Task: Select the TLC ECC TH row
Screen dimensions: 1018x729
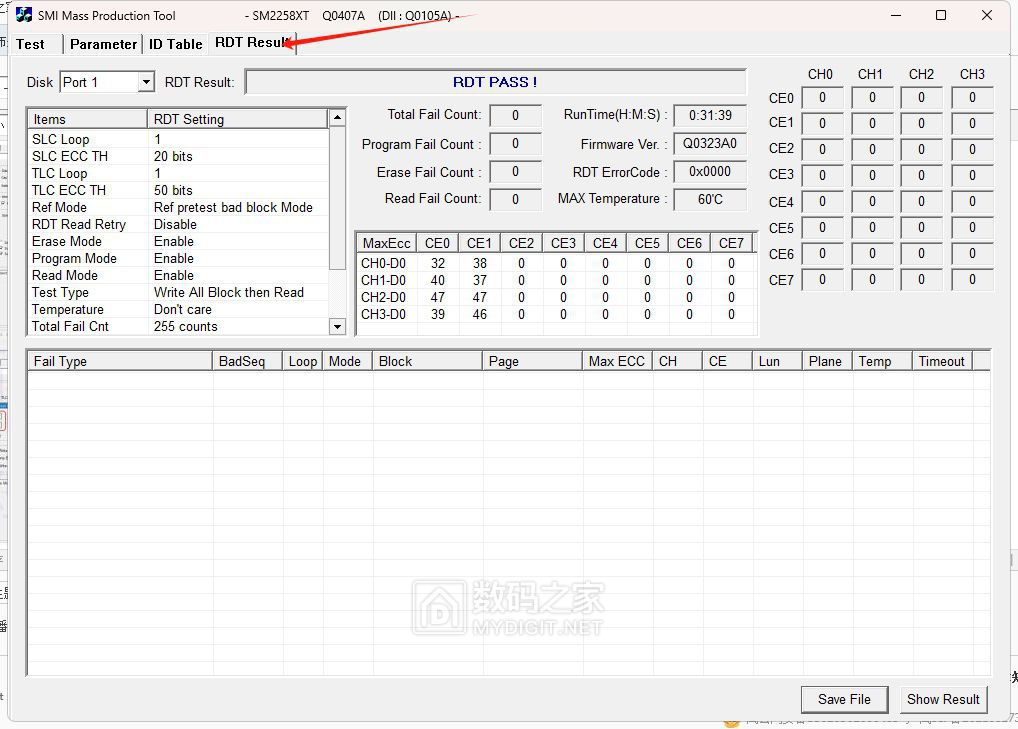Action: coord(179,190)
